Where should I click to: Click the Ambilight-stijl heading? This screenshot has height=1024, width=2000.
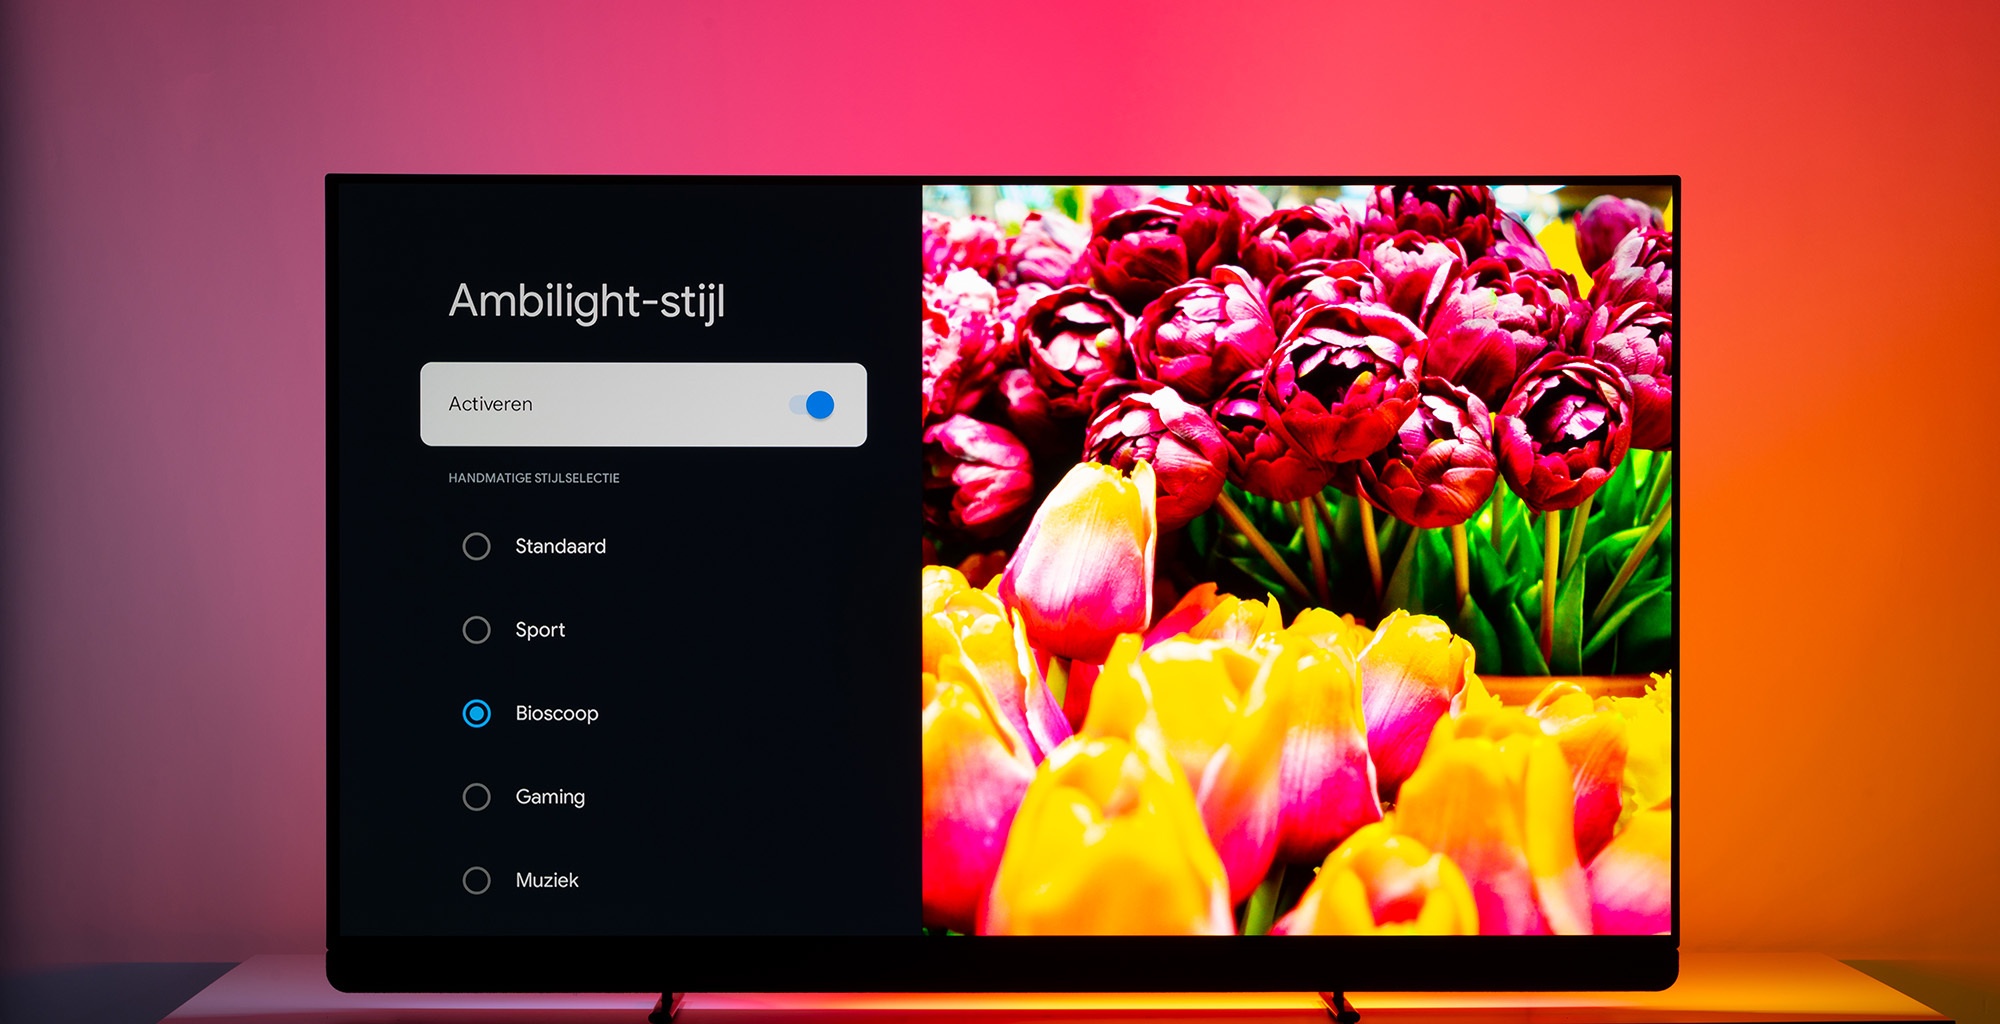(590, 302)
